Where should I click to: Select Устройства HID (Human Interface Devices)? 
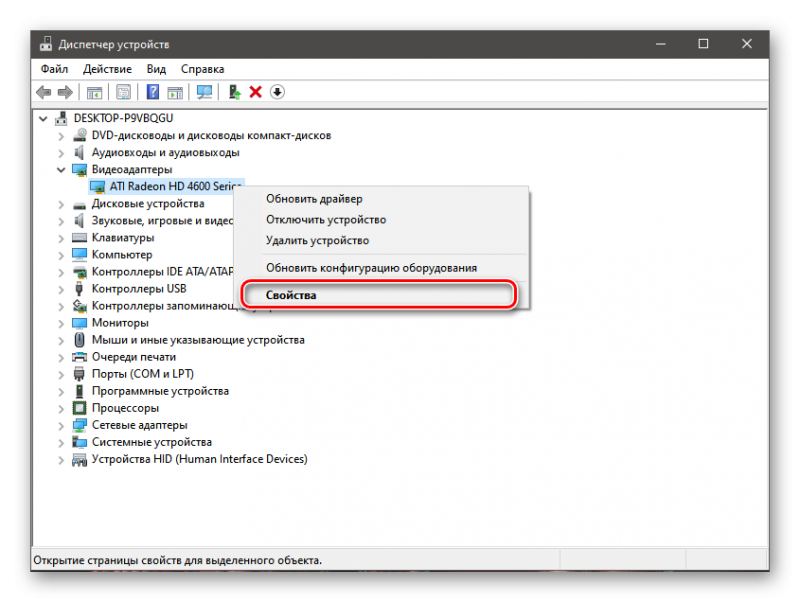click(x=199, y=459)
